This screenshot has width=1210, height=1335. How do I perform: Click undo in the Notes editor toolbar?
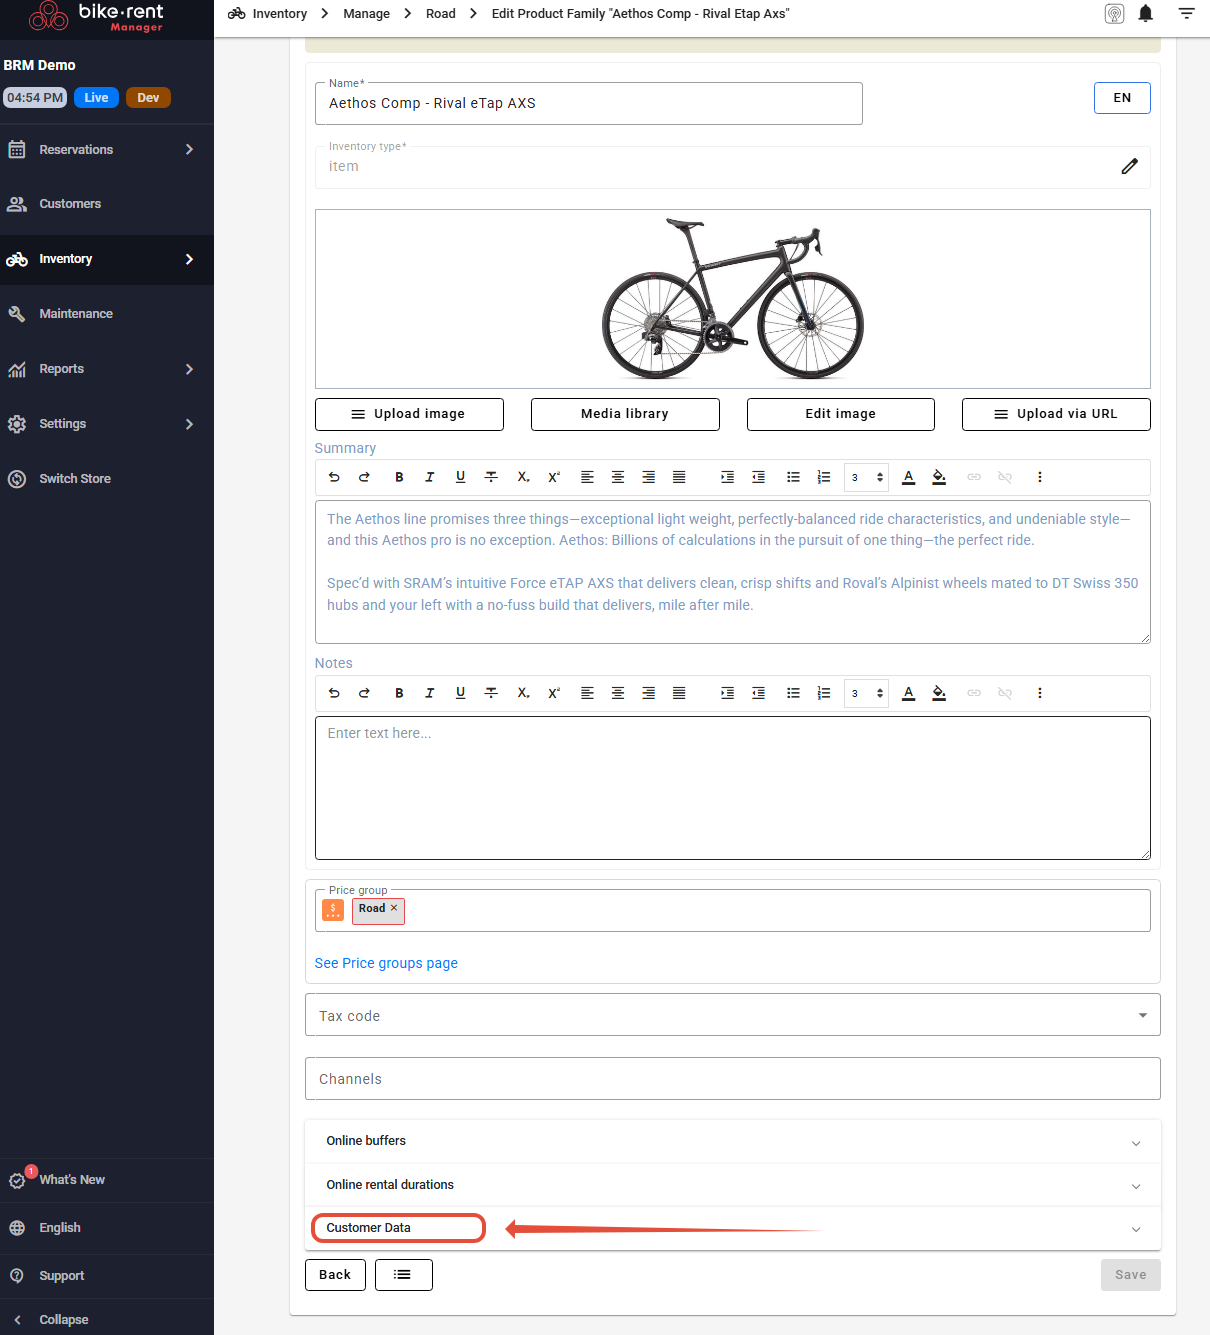[x=334, y=693]
